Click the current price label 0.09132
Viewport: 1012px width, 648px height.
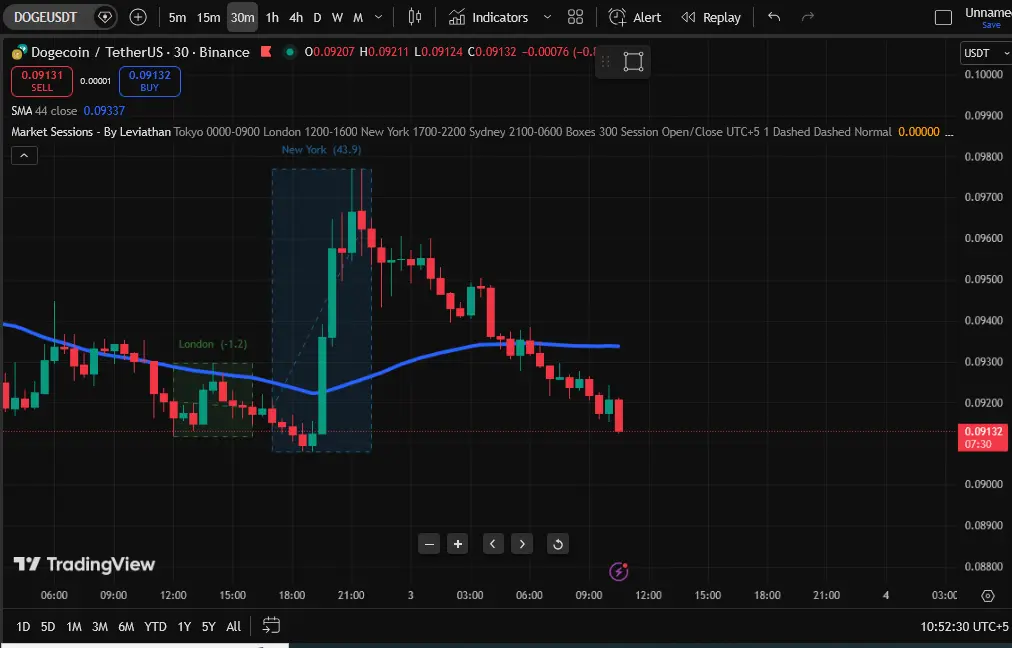(982, 437)
